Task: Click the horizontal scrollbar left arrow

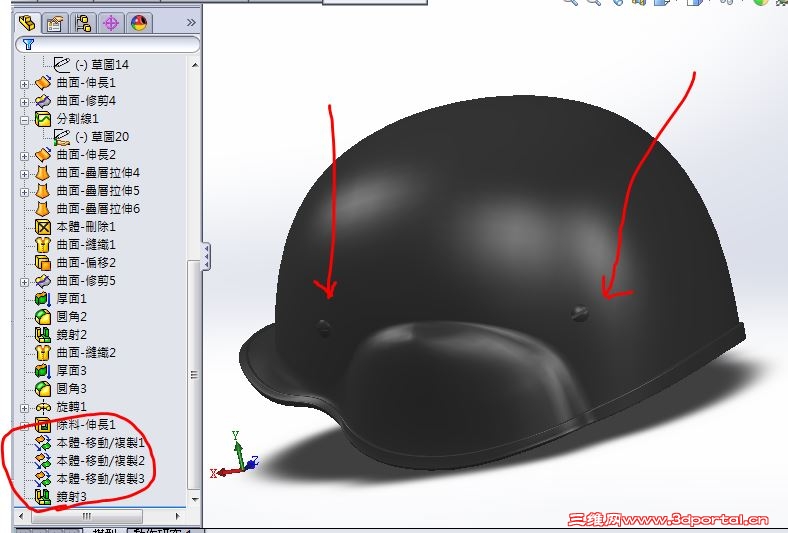Action: pyautogui.click(x=21, y=516)
